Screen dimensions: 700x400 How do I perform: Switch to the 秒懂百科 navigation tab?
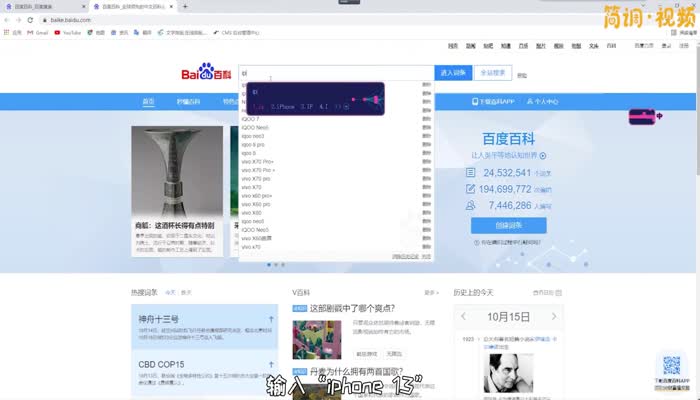click(x=189, y=102)
